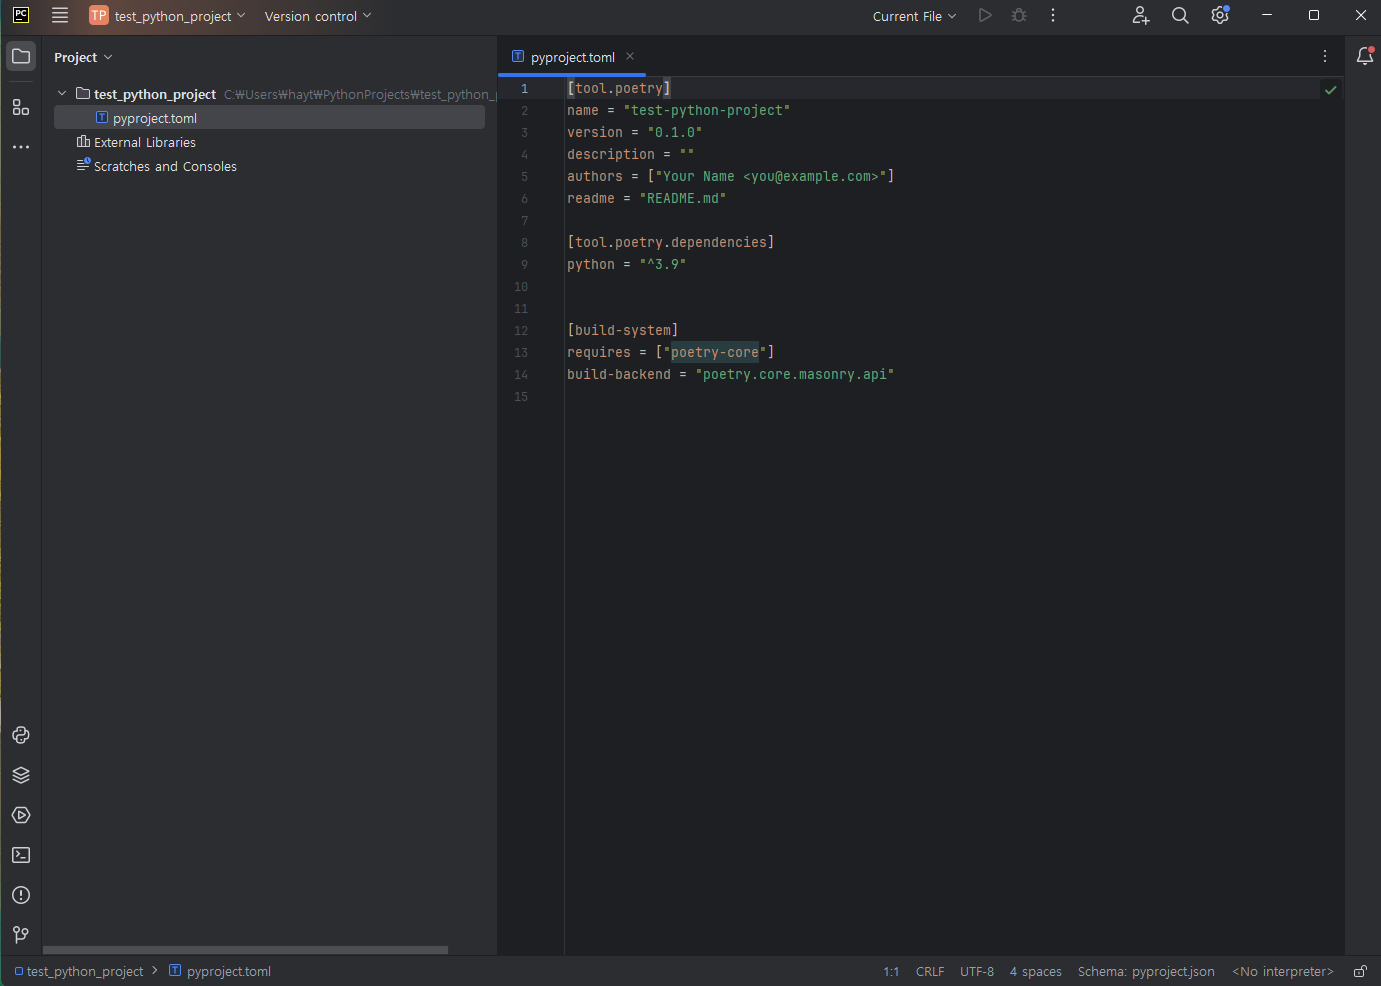Click the <No interpreter> widget
1381x986 pixels.
tap(1283, 971)
